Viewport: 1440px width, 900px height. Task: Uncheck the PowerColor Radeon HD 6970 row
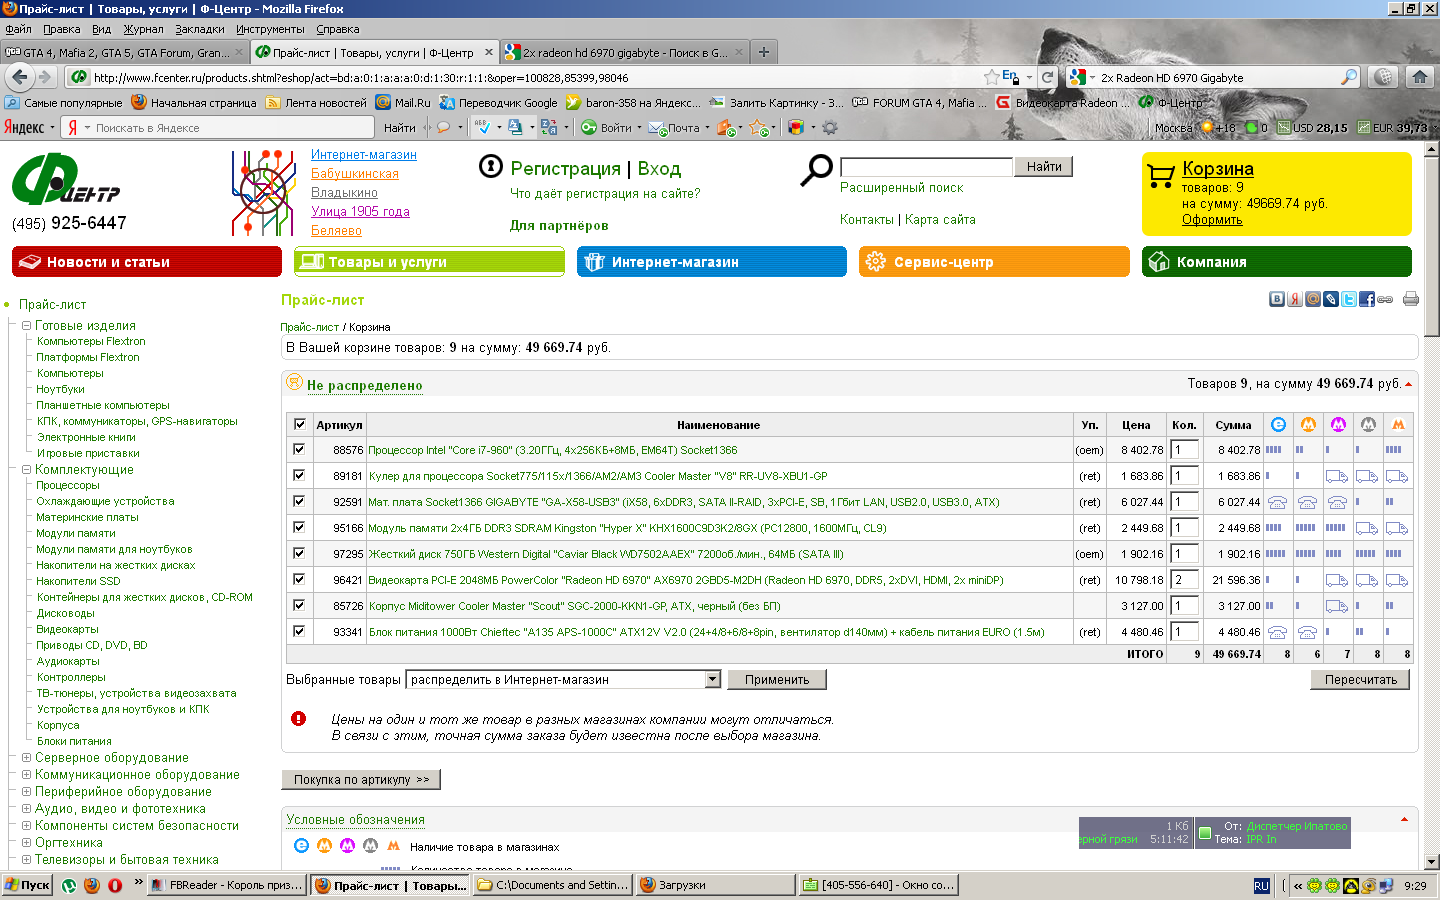click(x=299, y=579)
